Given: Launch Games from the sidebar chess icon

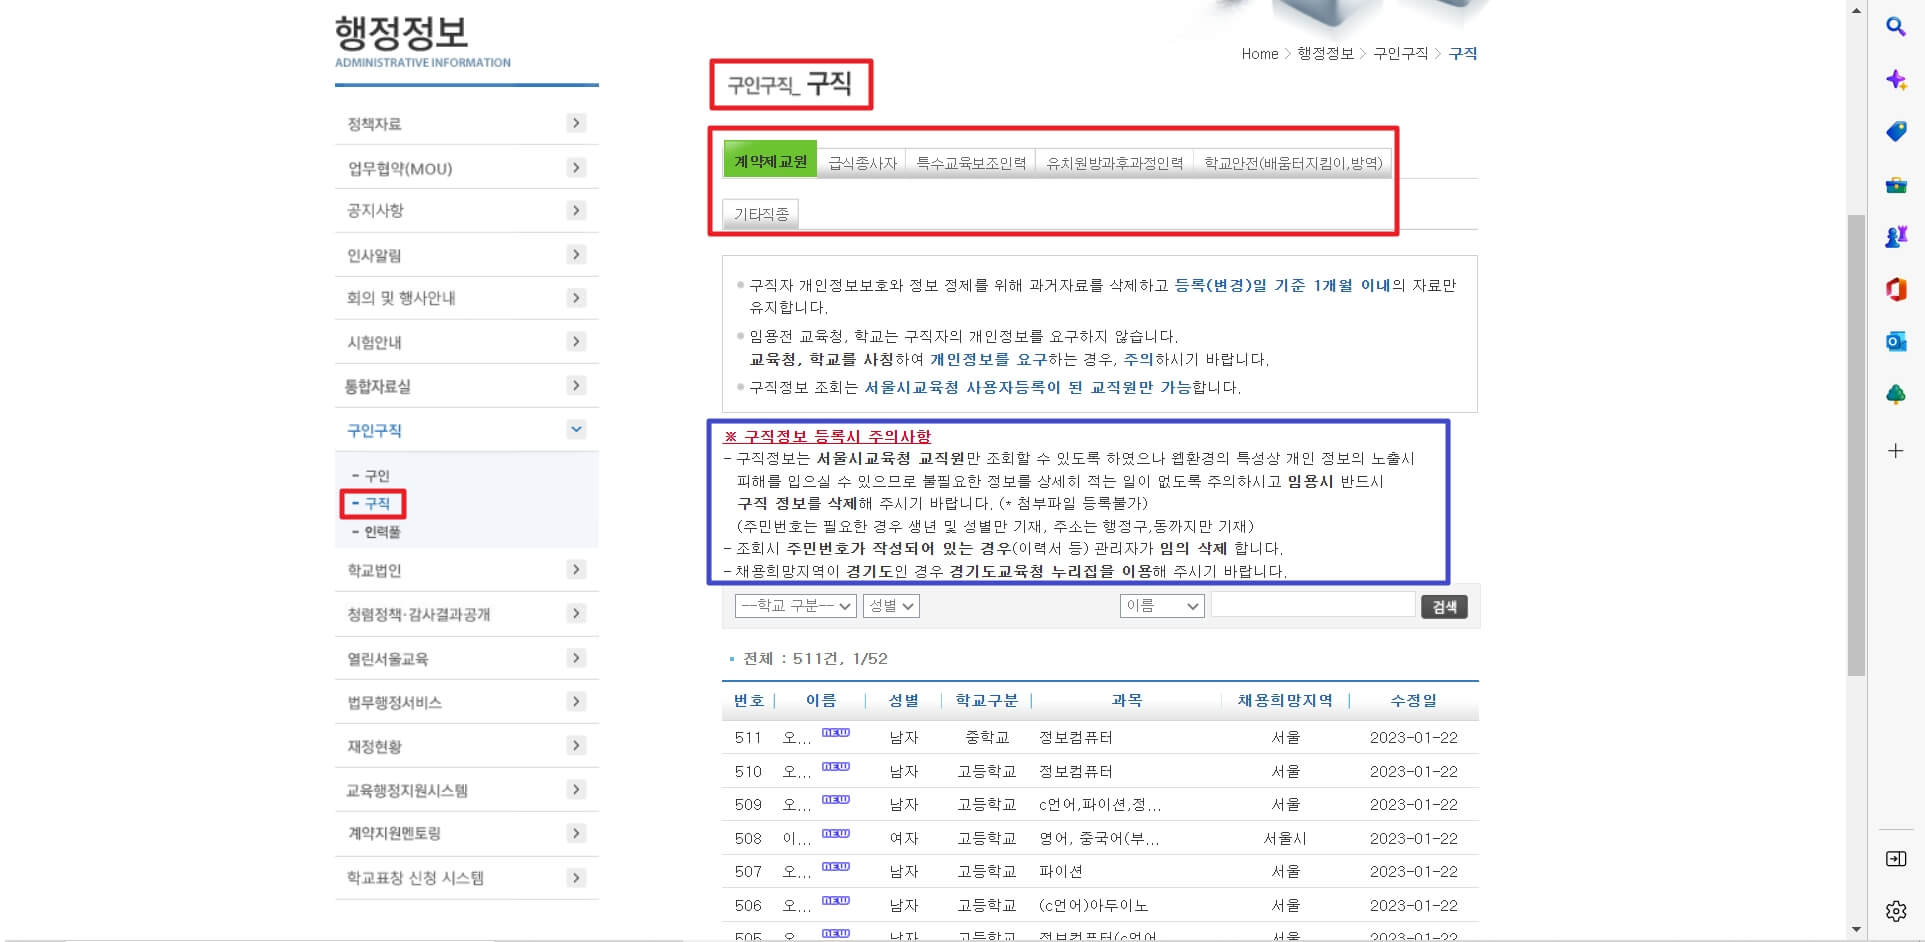Looking at the screenshot, I should tap(1896, 237).
